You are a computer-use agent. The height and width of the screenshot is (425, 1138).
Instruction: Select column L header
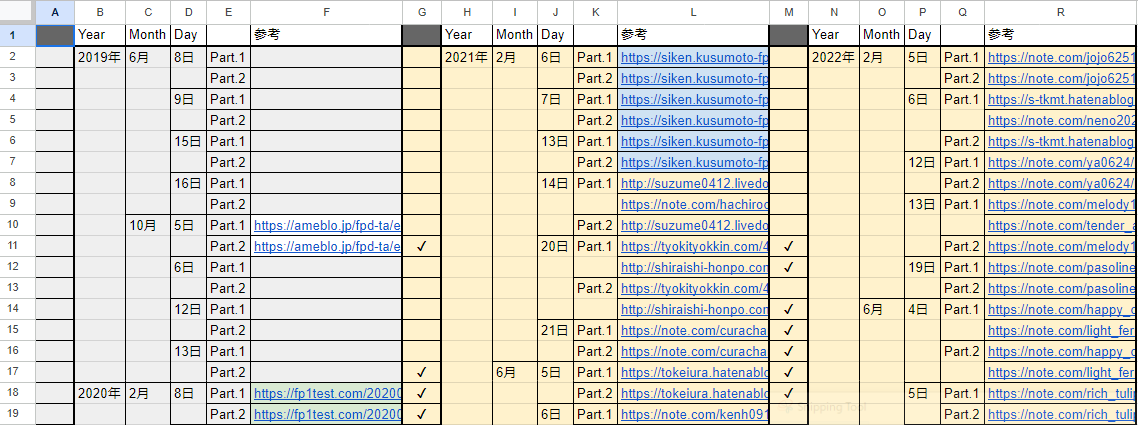(x=693, y=12)
